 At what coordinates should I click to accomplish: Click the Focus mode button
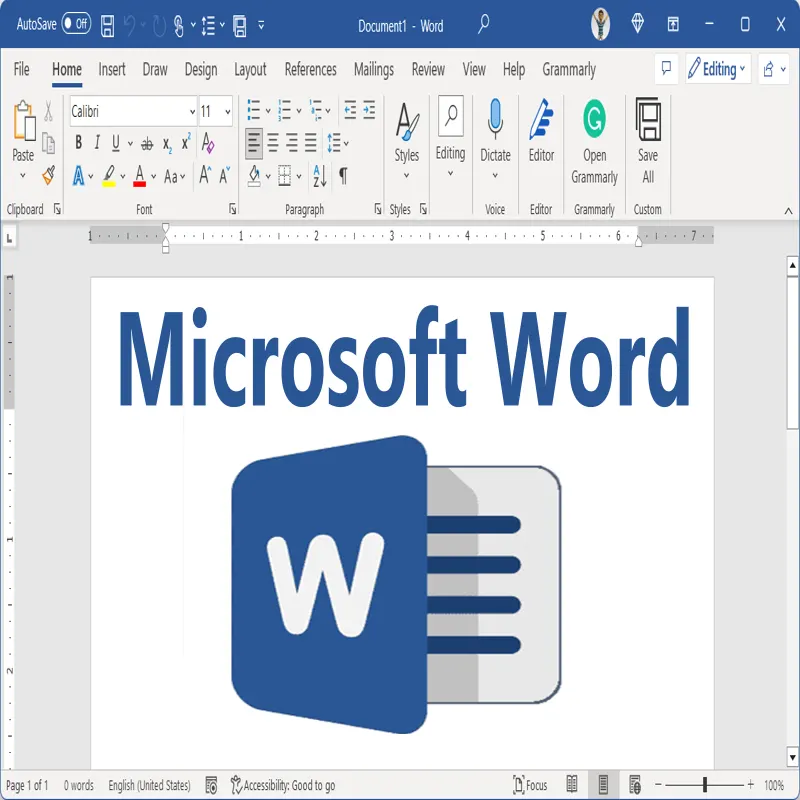tap(530, 784)
